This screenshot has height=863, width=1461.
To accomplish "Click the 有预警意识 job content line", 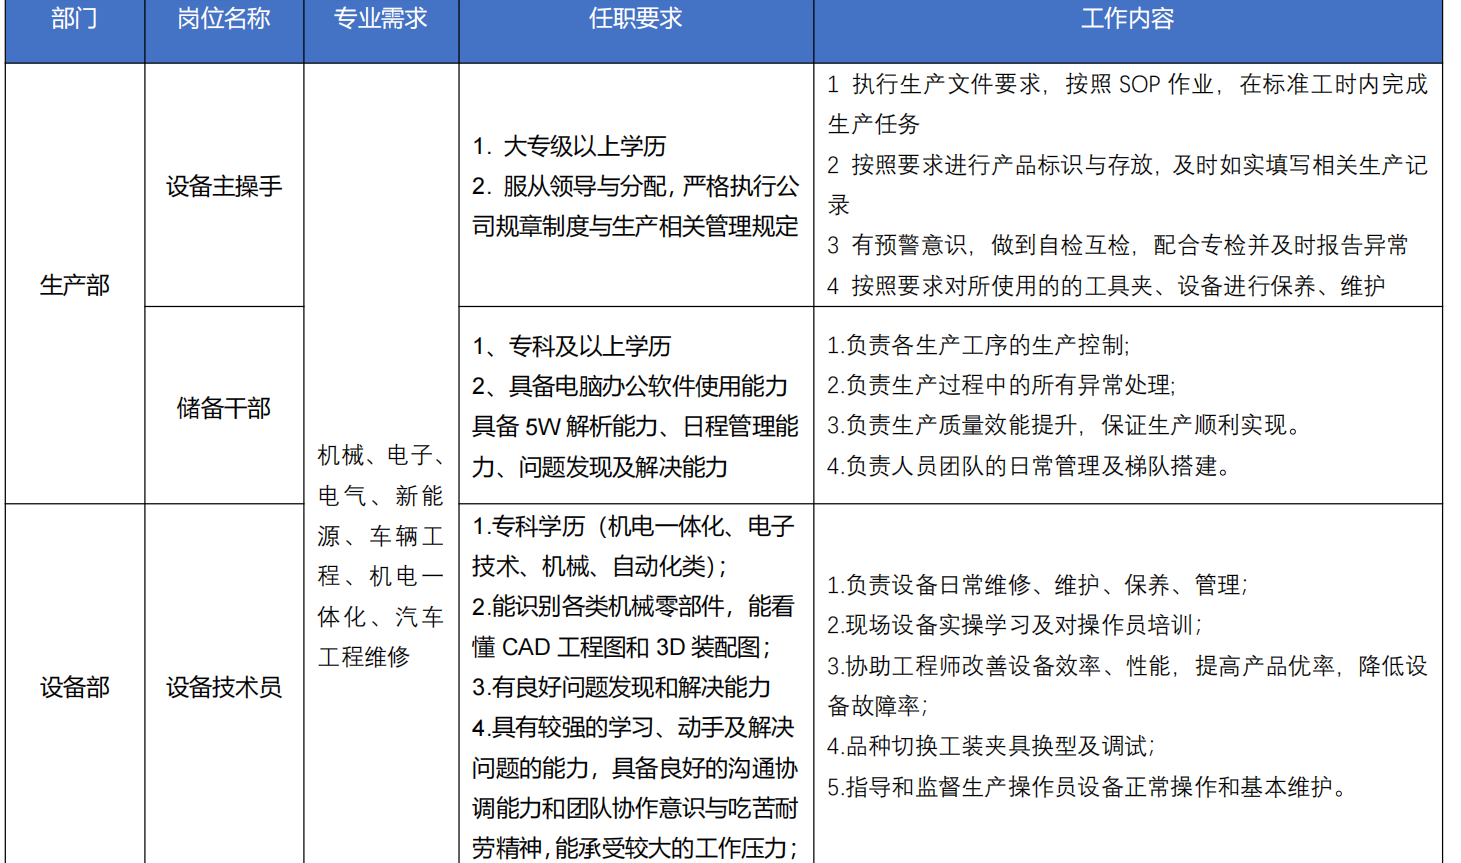I will click(1117, 246).
